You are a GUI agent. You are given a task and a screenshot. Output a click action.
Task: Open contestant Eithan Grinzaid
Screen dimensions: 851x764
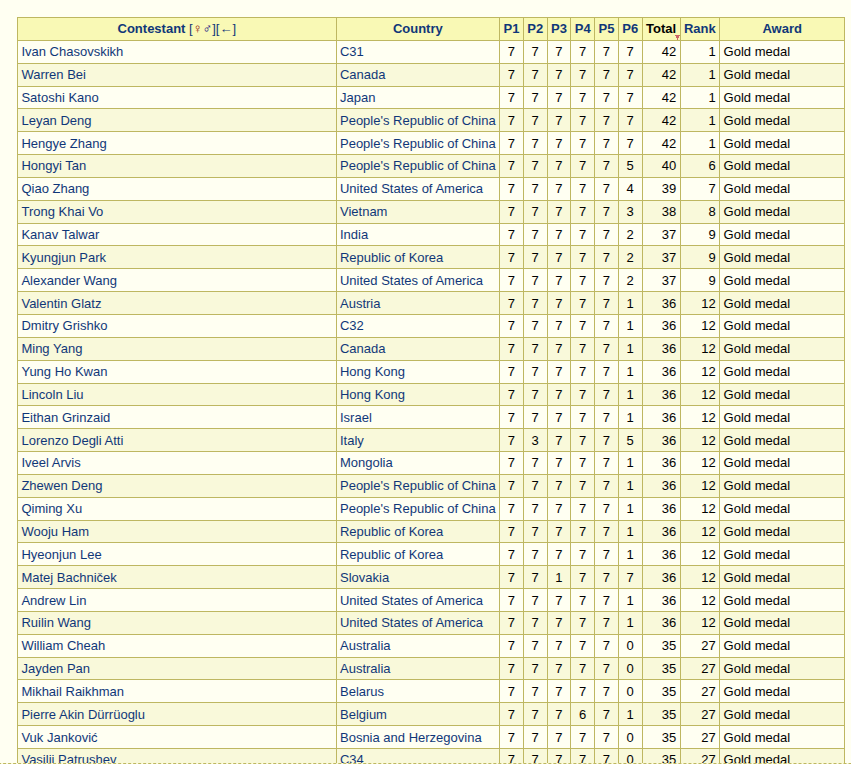tap(66, 418)
